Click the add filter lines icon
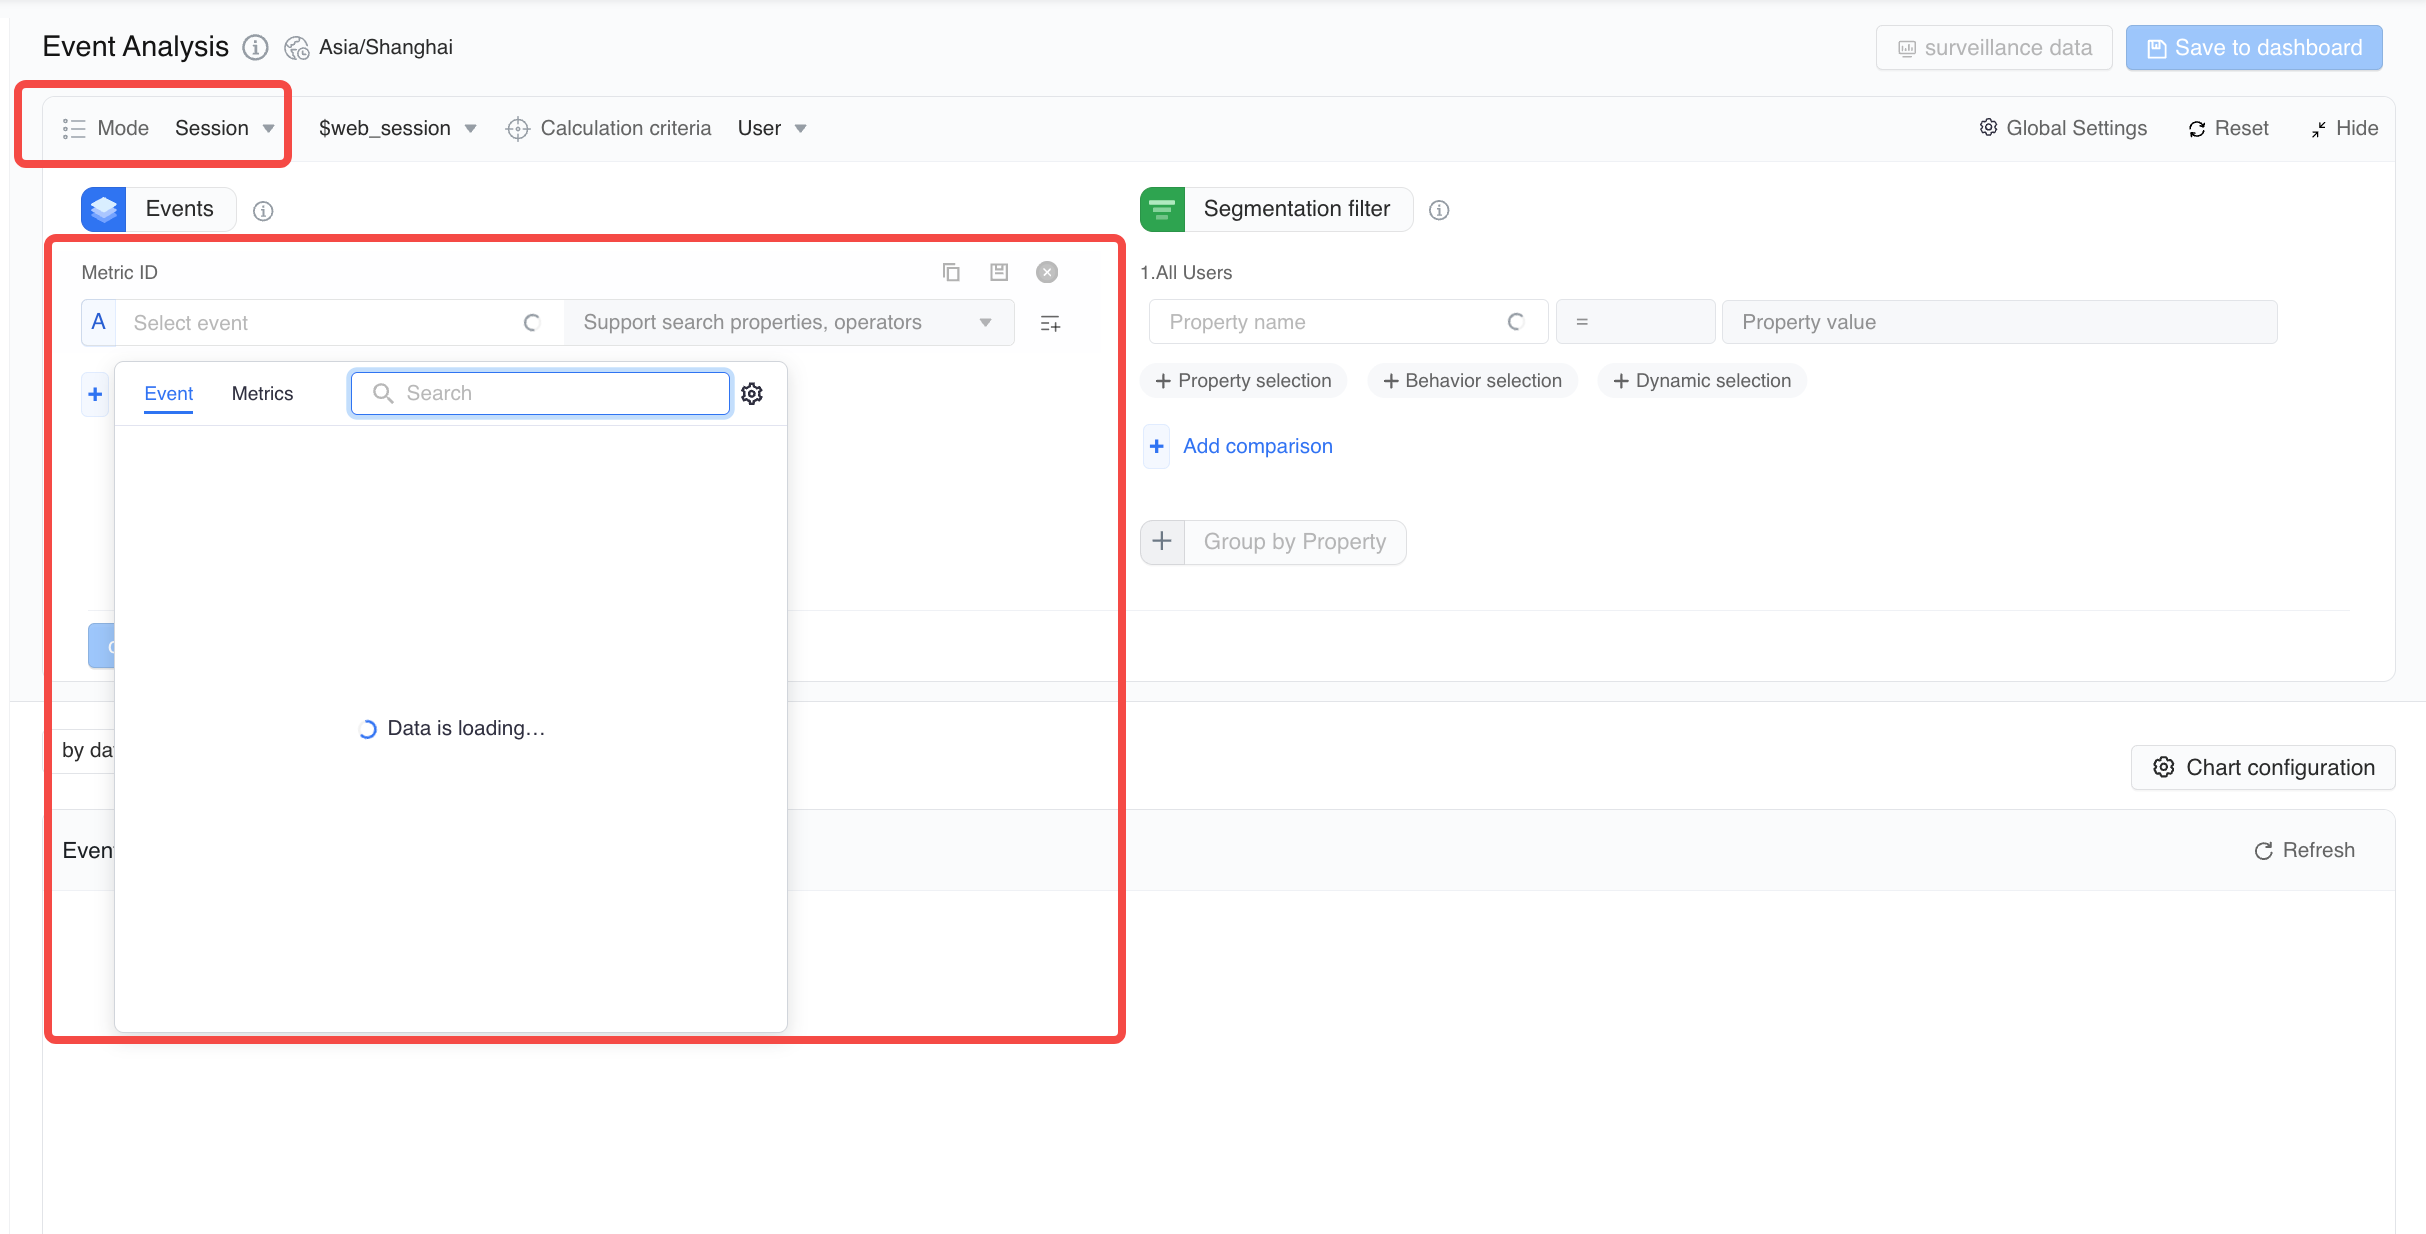Viewport: 2426px width, 1234px height. point(1050,323)
